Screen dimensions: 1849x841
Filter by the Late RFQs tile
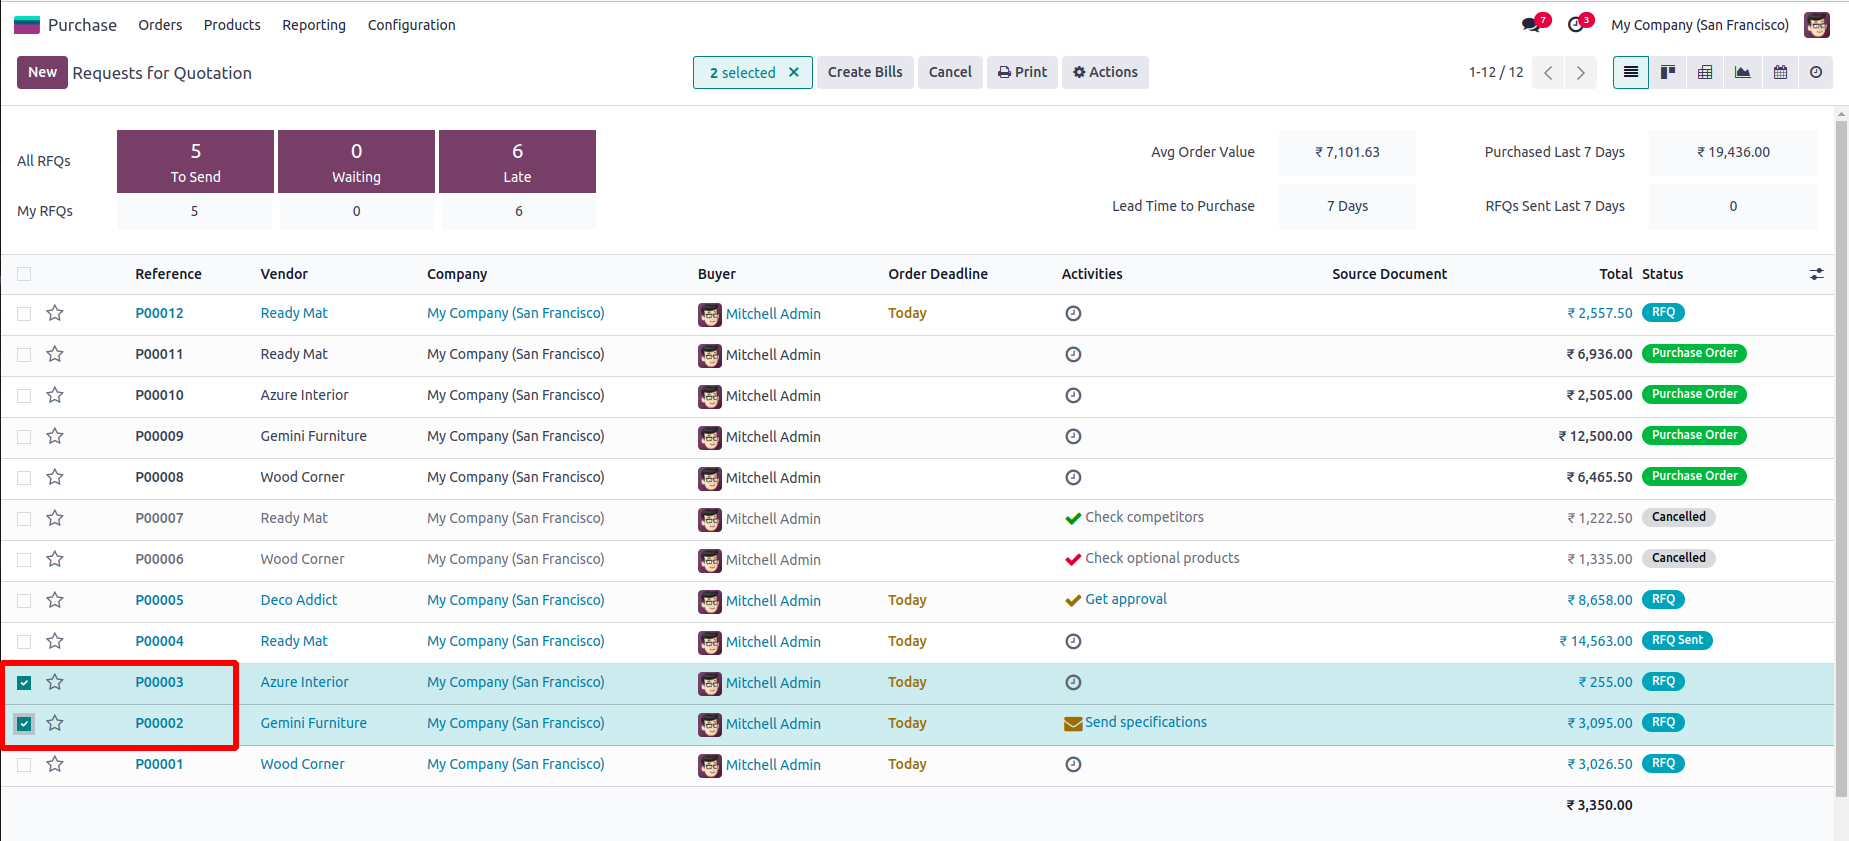517,161
